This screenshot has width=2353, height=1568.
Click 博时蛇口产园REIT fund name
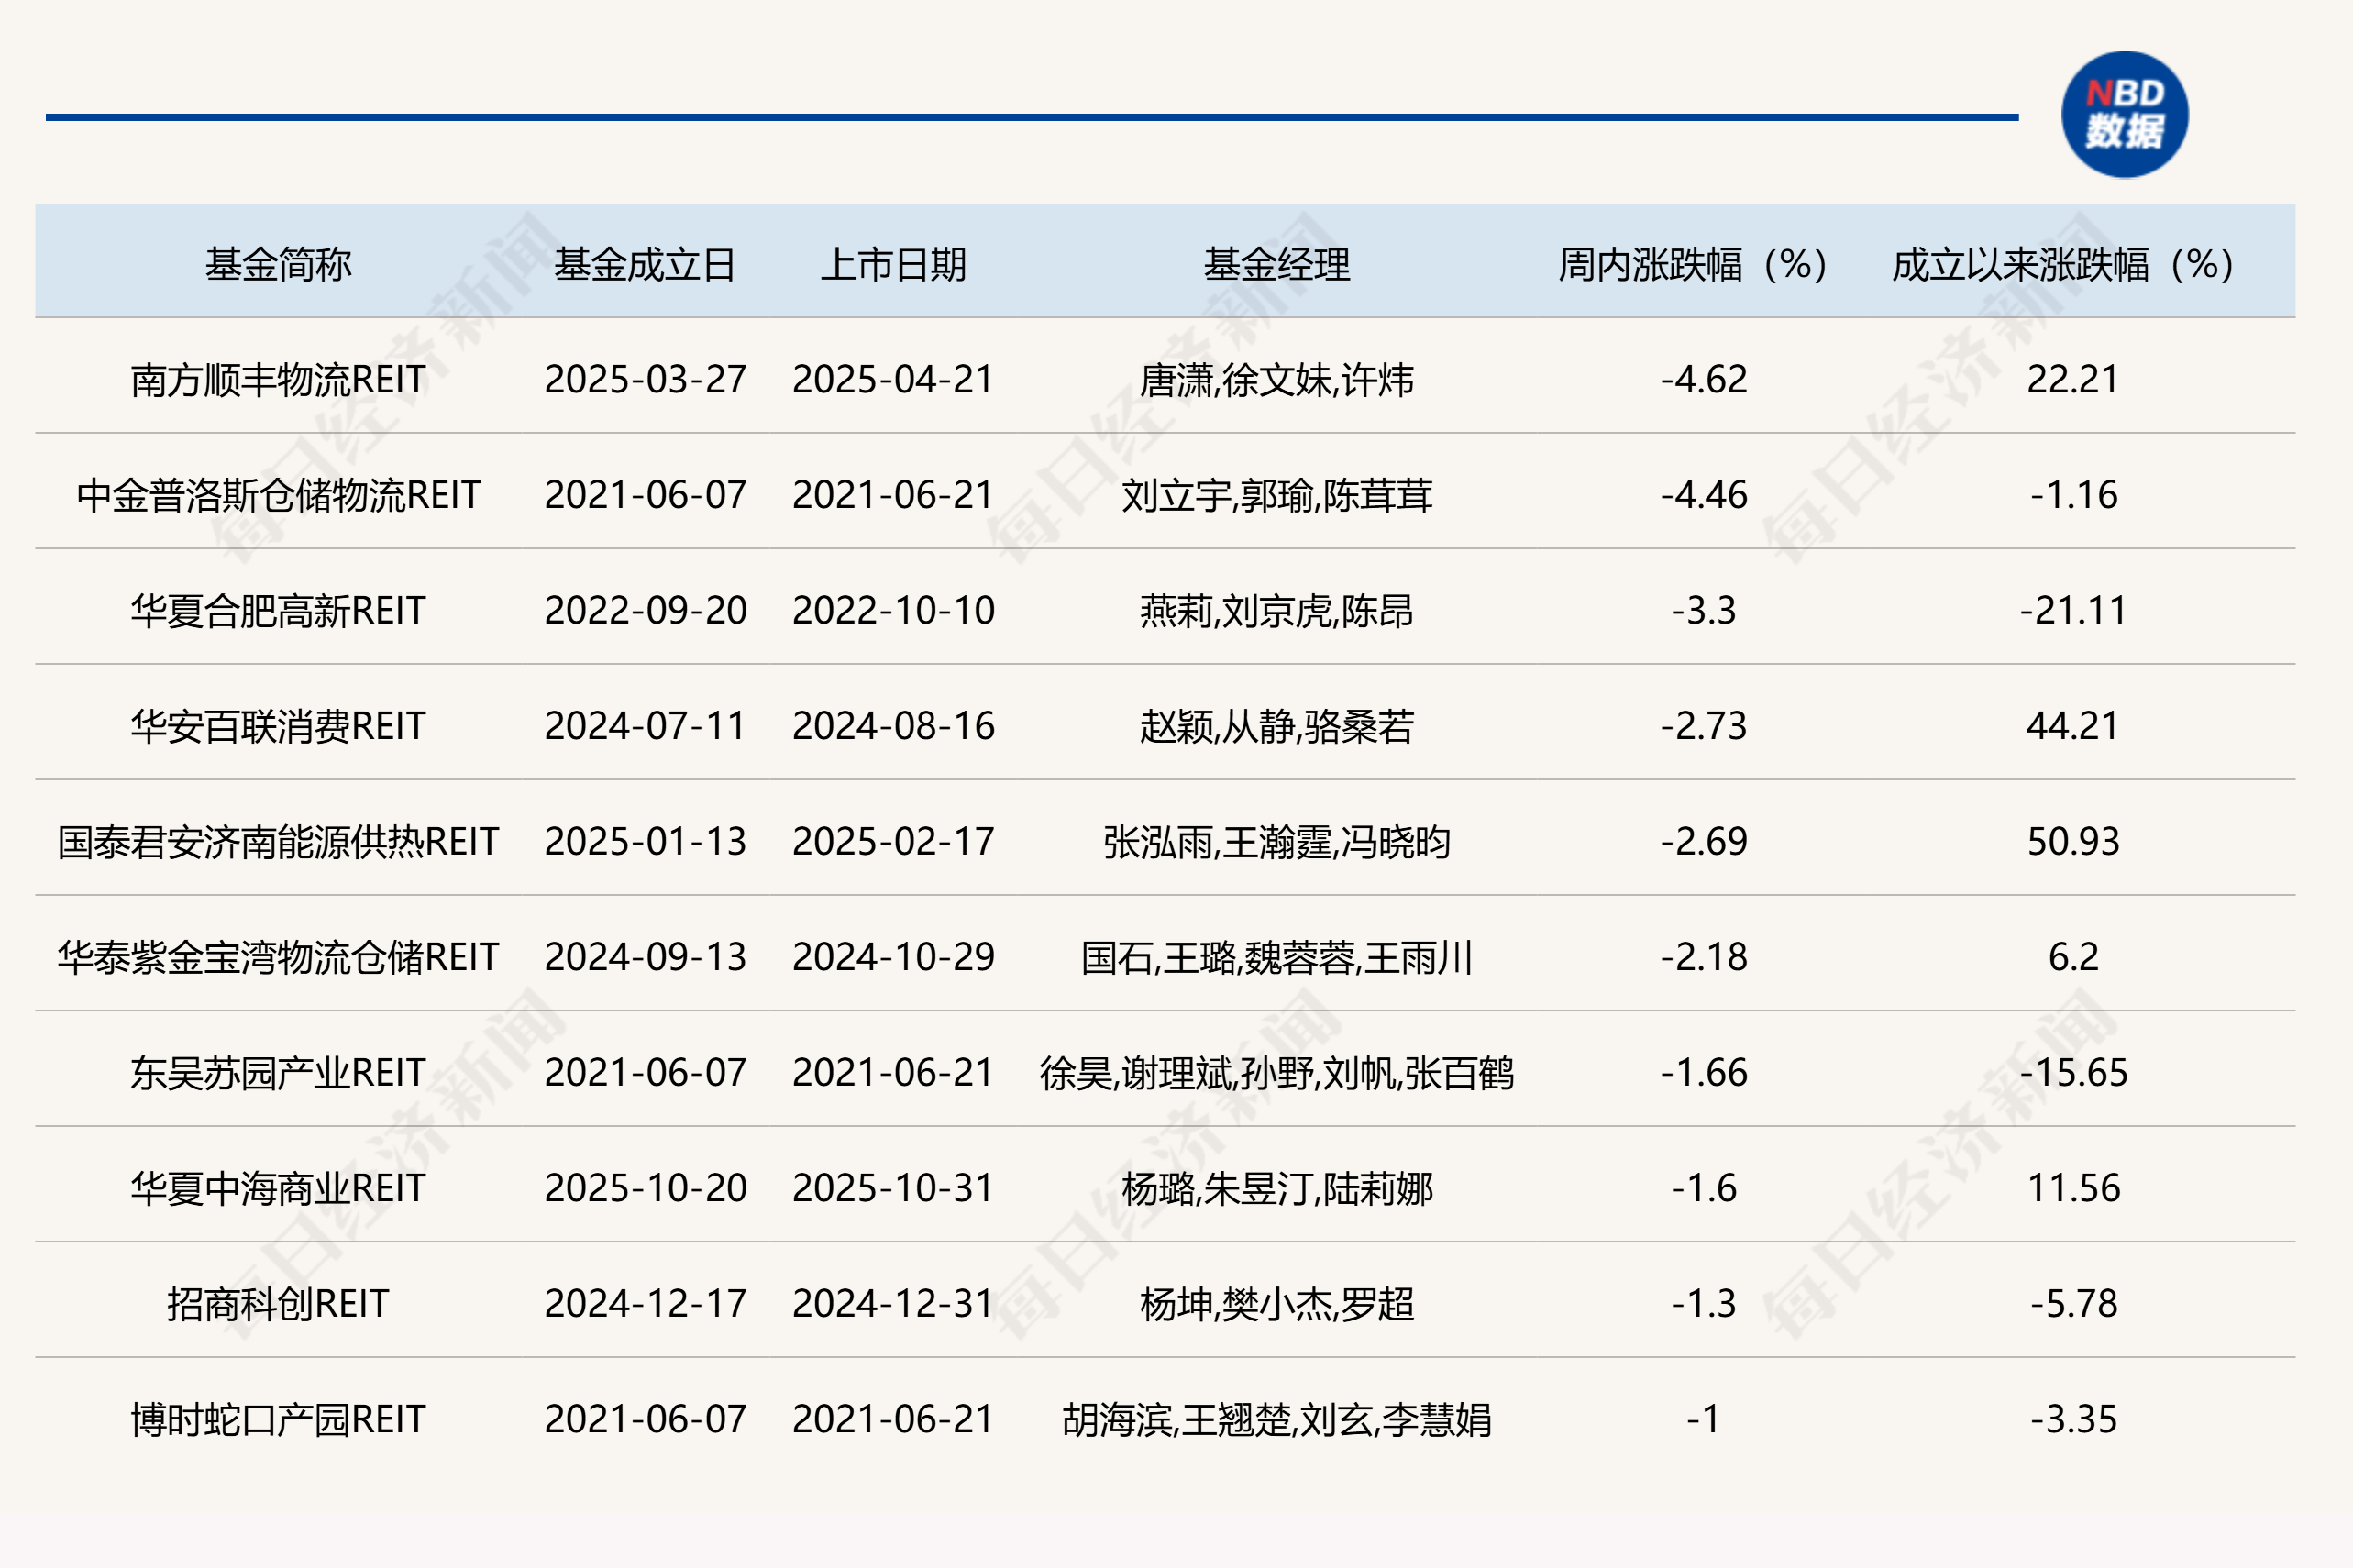coord(278,1419)
